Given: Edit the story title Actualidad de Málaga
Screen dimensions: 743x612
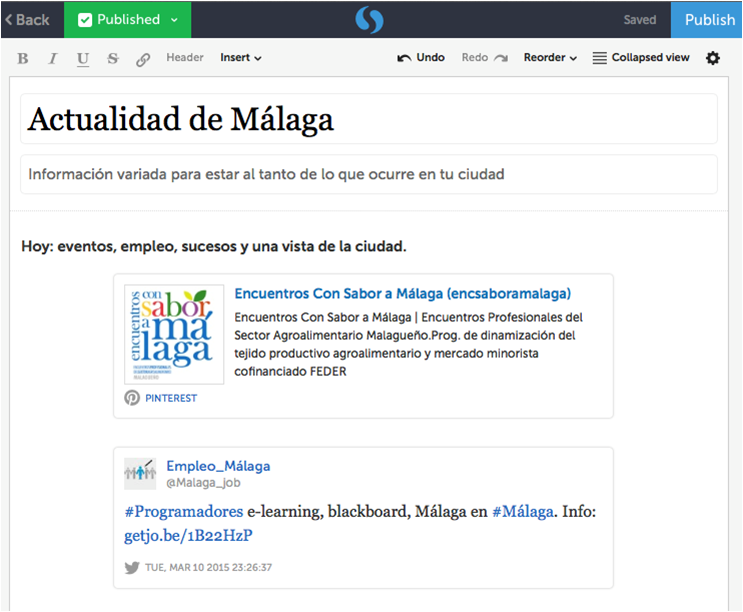Looking at the screenshot, I should [x=369, y=119].
